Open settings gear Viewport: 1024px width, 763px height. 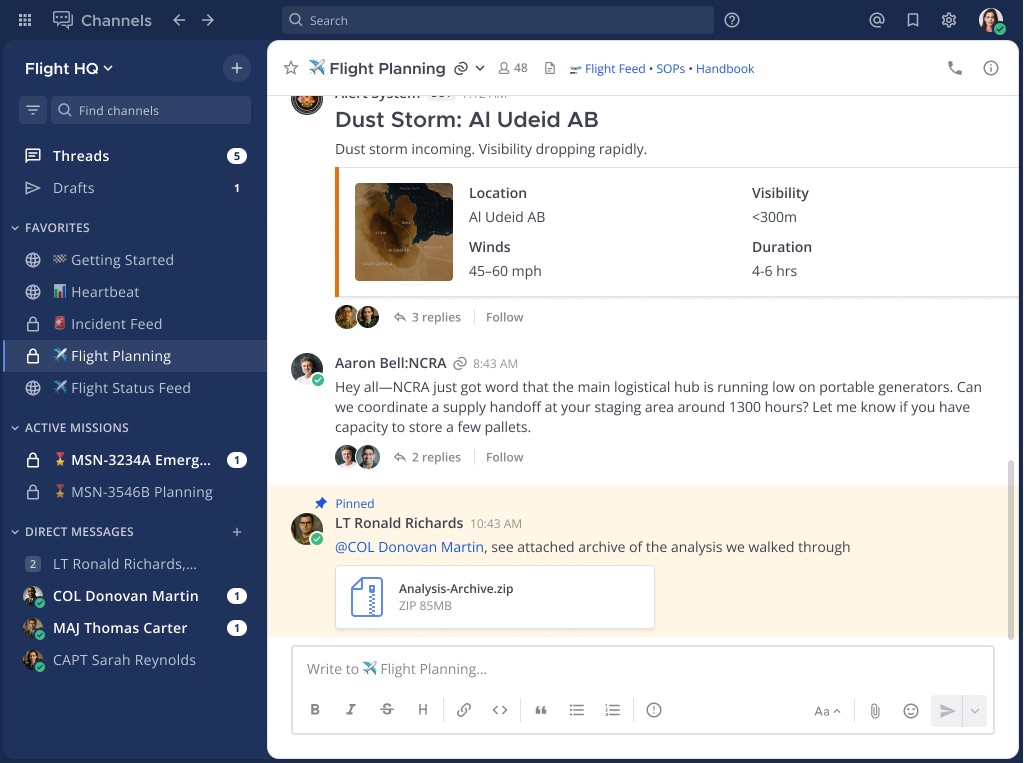[949, 20]
